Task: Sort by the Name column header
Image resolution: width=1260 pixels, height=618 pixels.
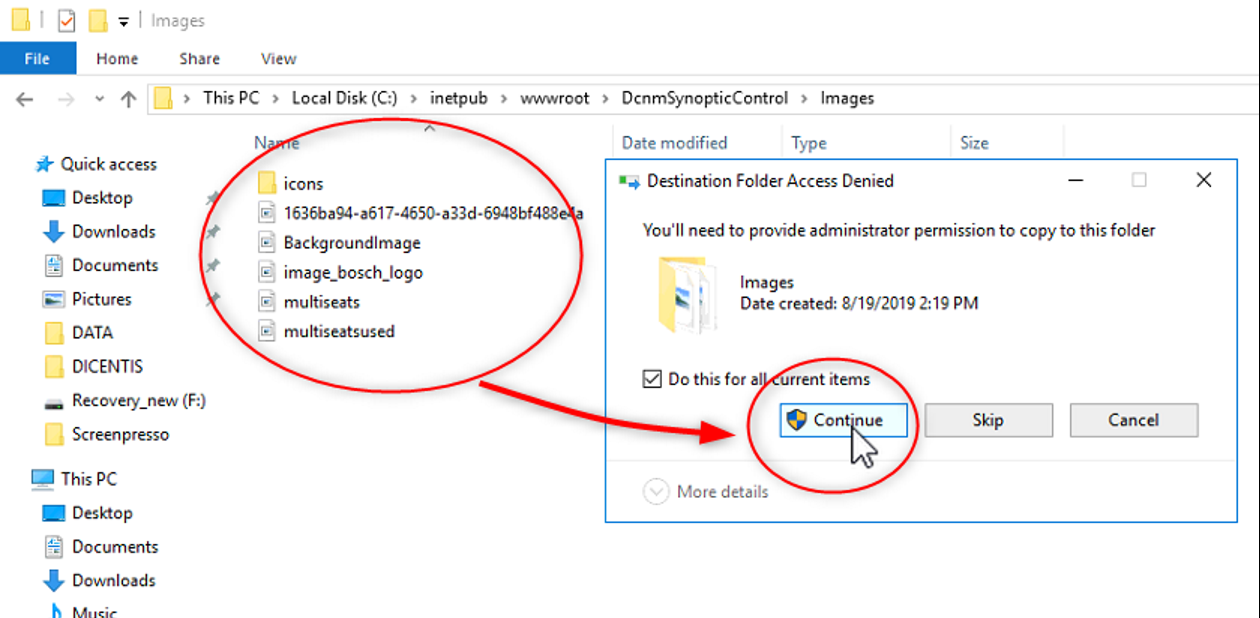Action: (x=276, y=143)
